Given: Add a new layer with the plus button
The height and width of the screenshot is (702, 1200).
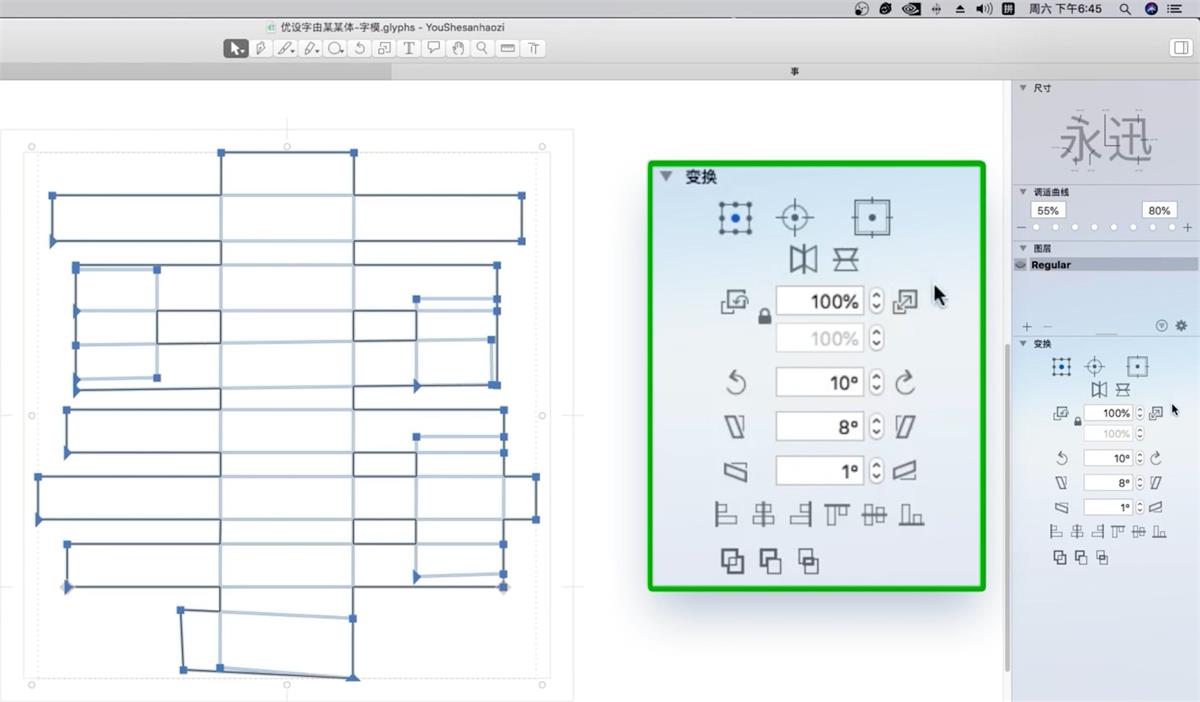Looking at the screenshot, I should (x=1027, y=327).
